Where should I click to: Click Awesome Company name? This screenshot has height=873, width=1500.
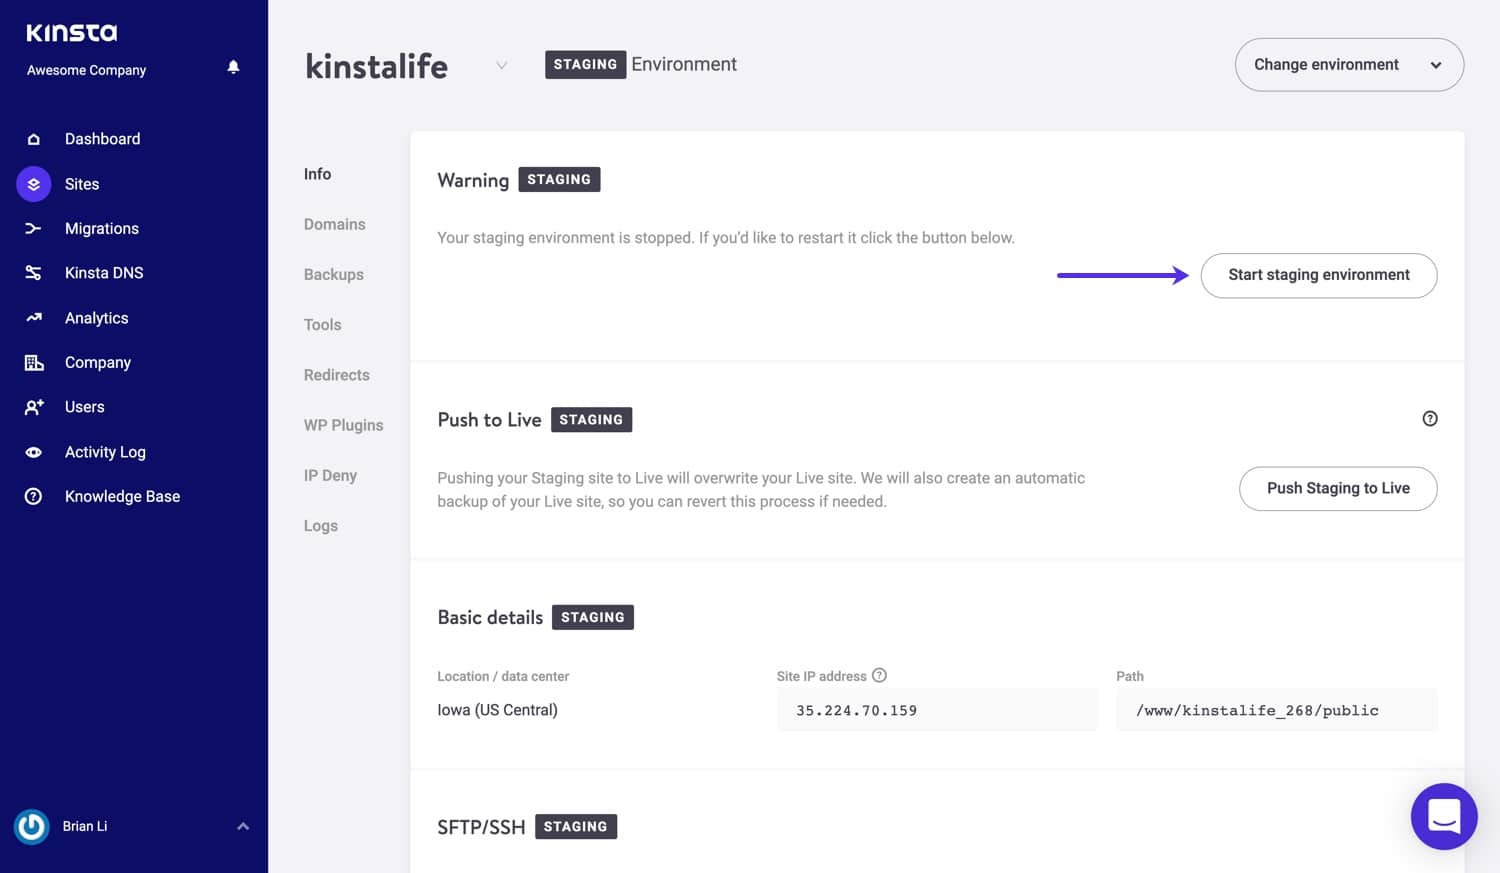pos(87,70)
